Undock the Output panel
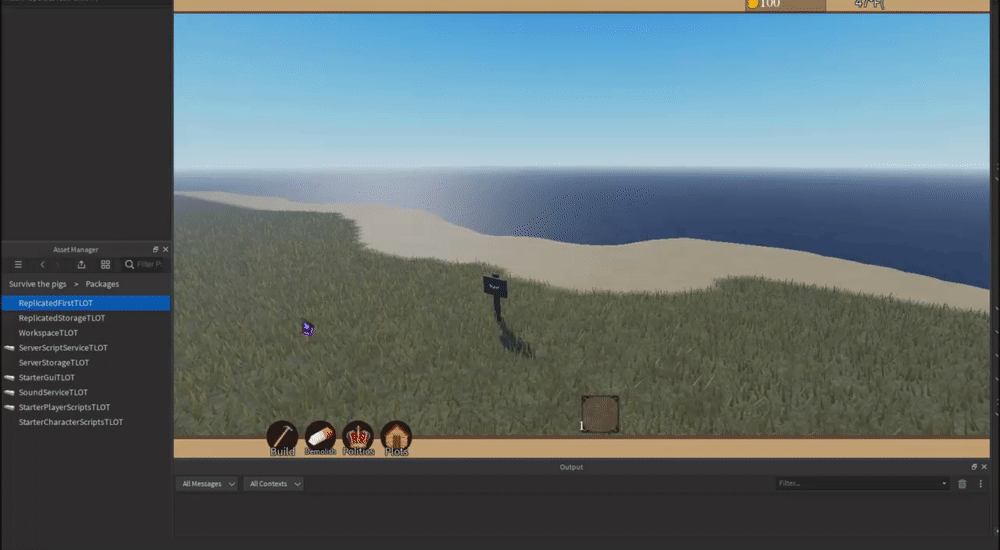The height and width of the screenshot is (550, 1000). [x=974, y=467]
